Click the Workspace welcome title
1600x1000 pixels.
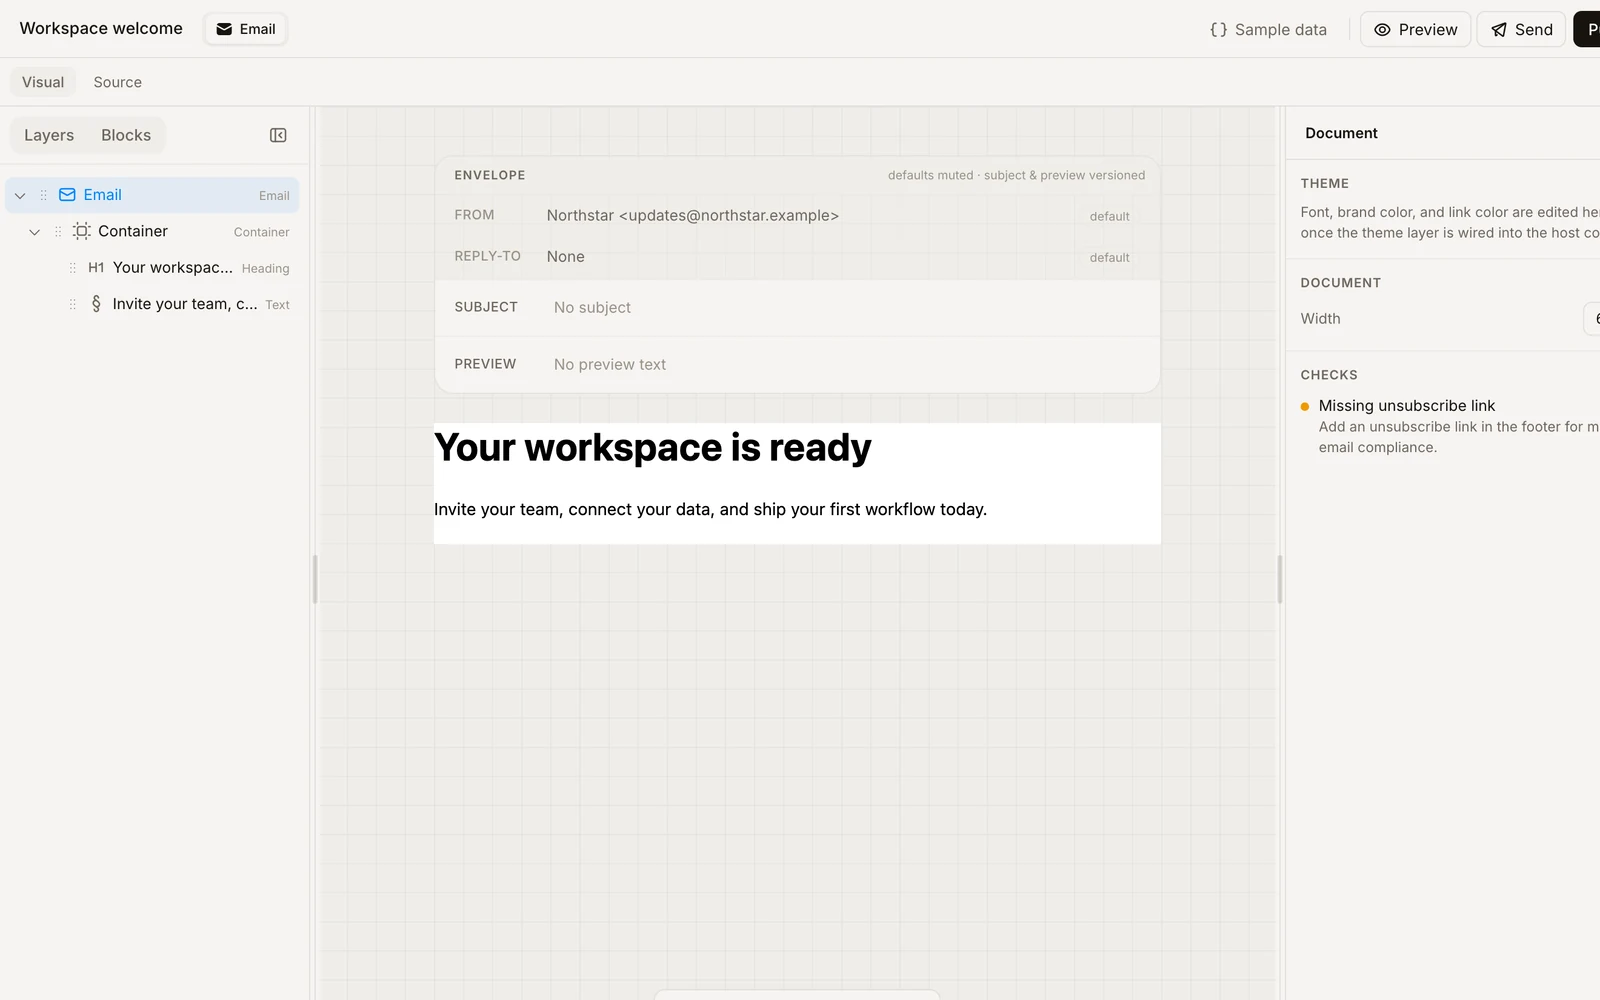click(x=101, y=29)
